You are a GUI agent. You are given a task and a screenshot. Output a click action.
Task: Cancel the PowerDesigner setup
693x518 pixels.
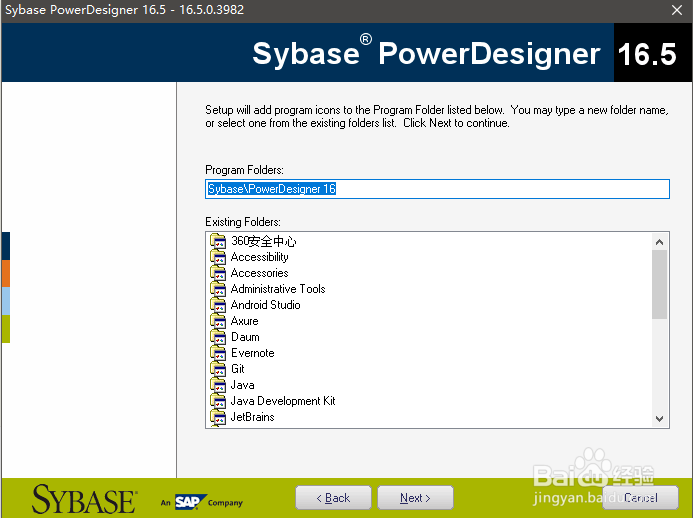[x=640, y=498]
